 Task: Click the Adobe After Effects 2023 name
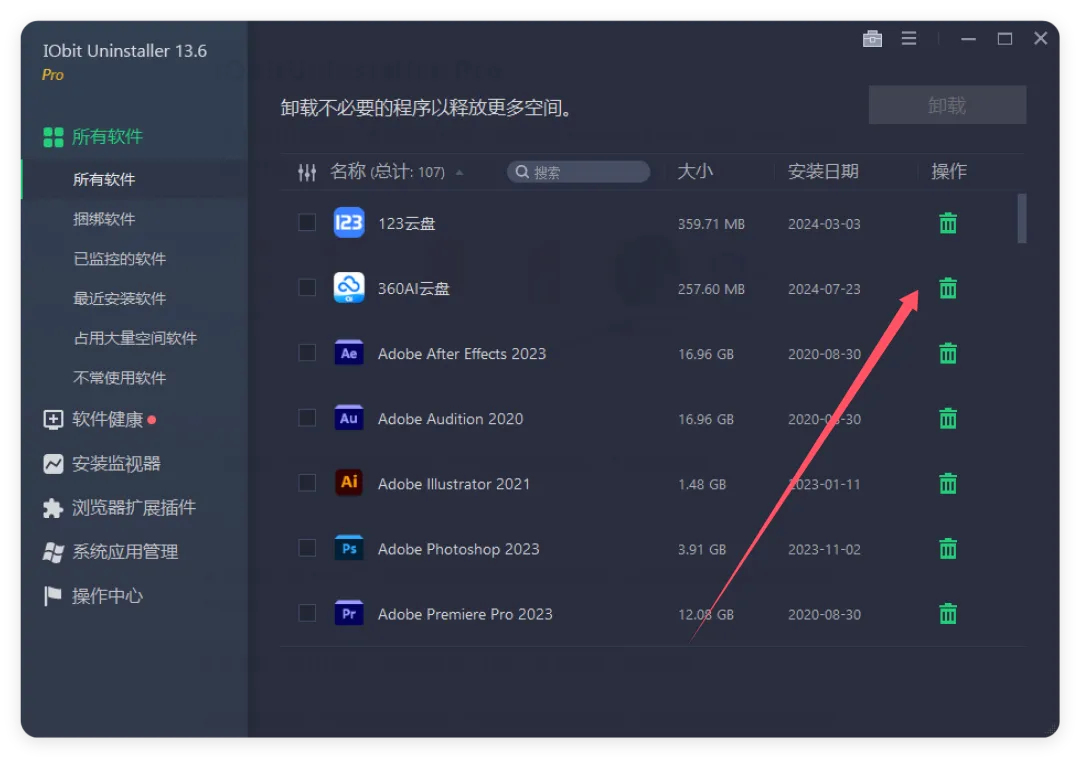pyautogui.click(x=461, y=354)
